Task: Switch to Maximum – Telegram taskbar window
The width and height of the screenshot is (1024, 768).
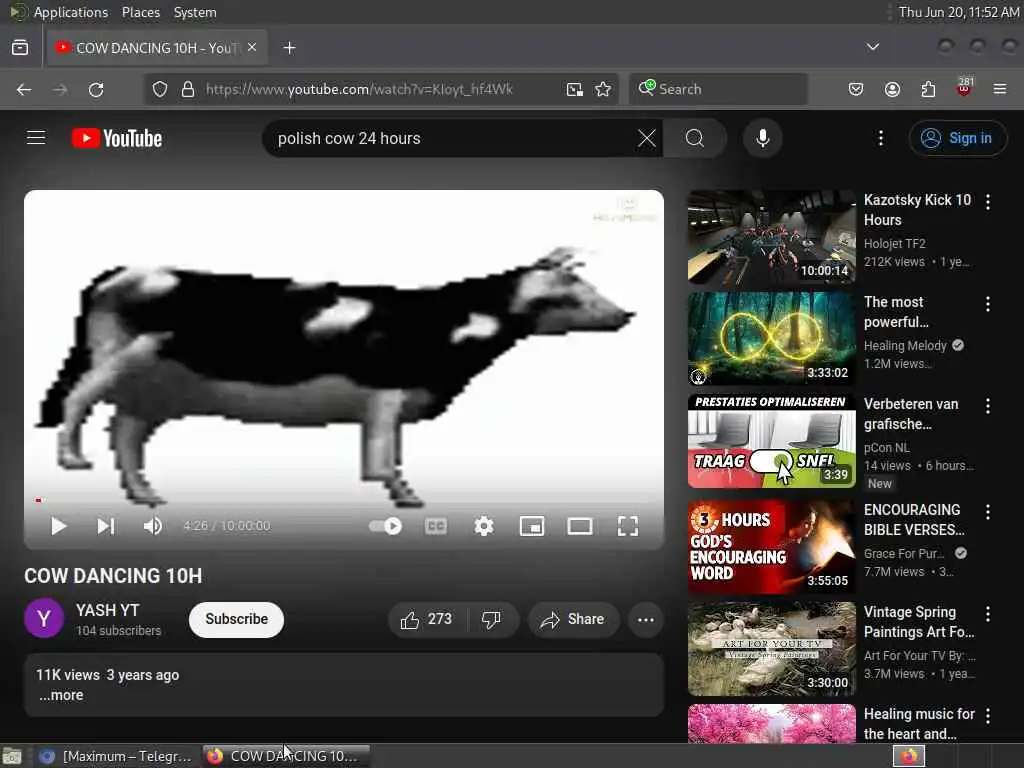Action: click(116, 756)
